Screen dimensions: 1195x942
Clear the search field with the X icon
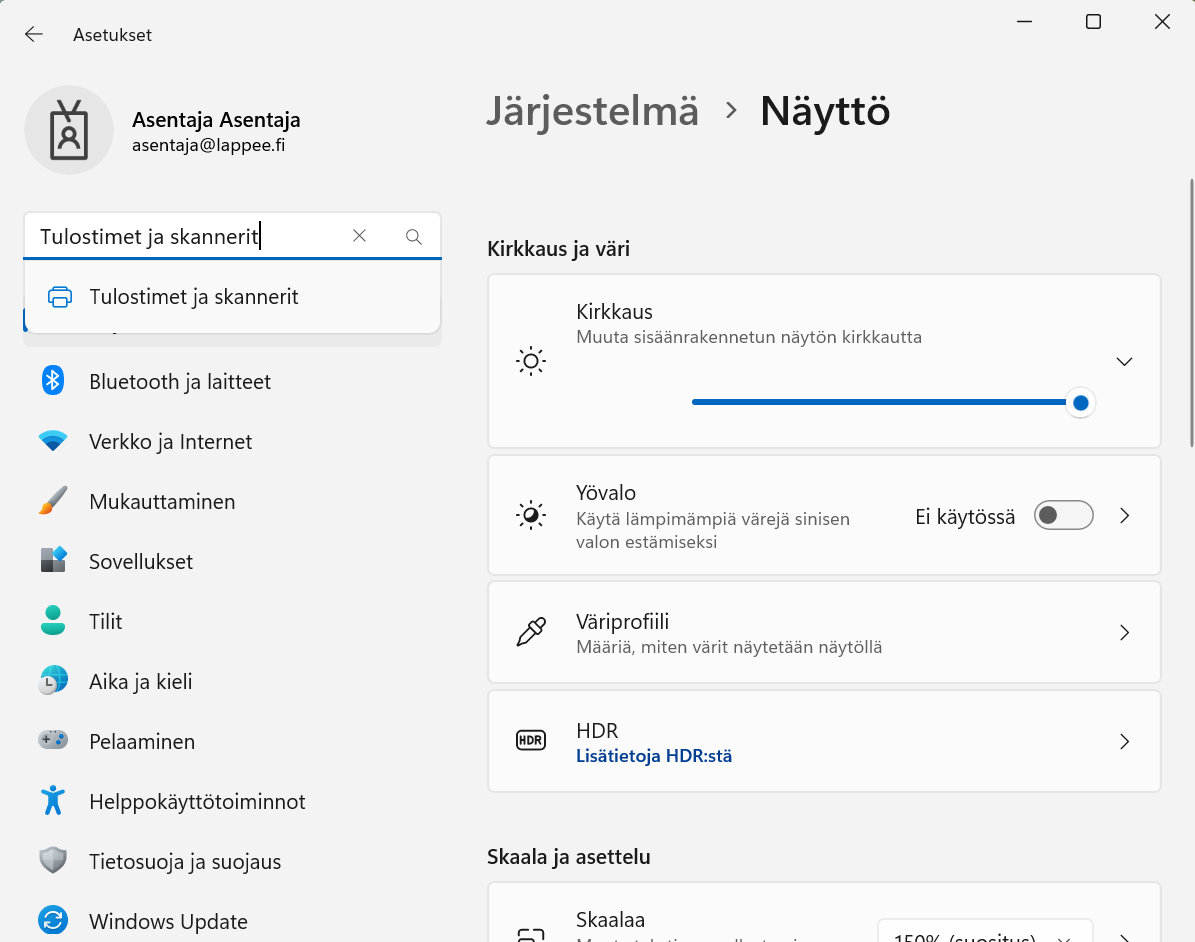click(360, 236)
